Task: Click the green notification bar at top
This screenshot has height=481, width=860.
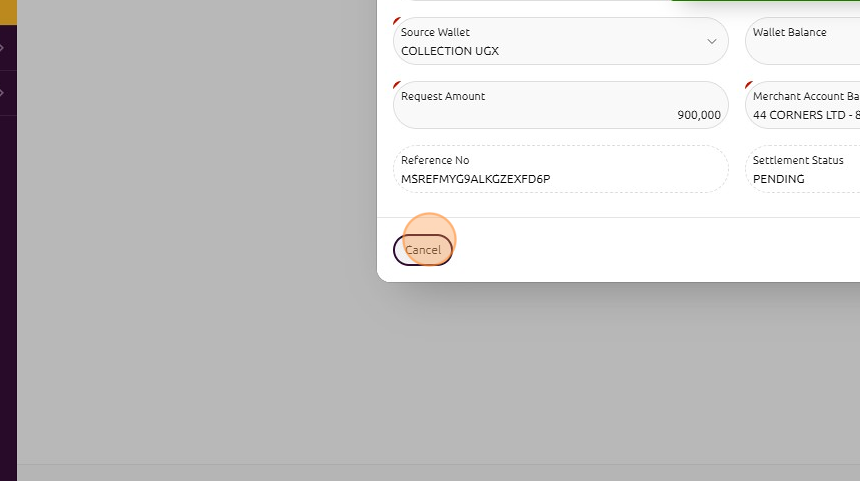Action: (780, 1)
